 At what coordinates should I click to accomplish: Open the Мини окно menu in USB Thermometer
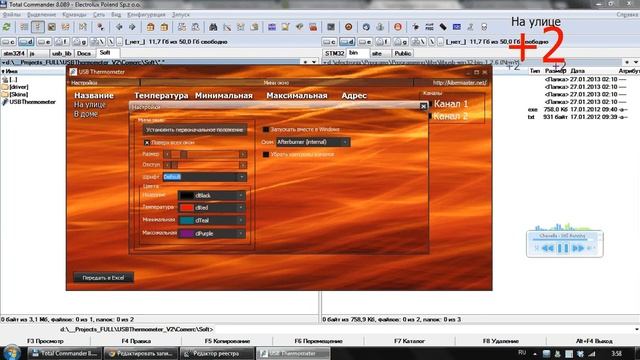(x=276, y=83)
